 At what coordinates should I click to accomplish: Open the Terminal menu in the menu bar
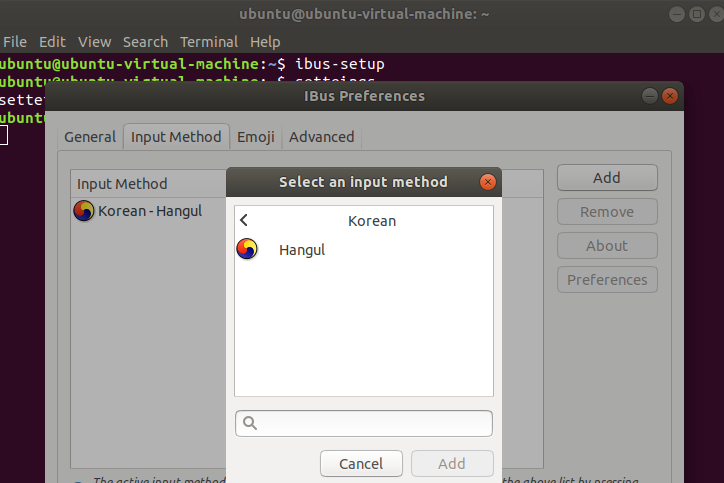pos(209,42)
